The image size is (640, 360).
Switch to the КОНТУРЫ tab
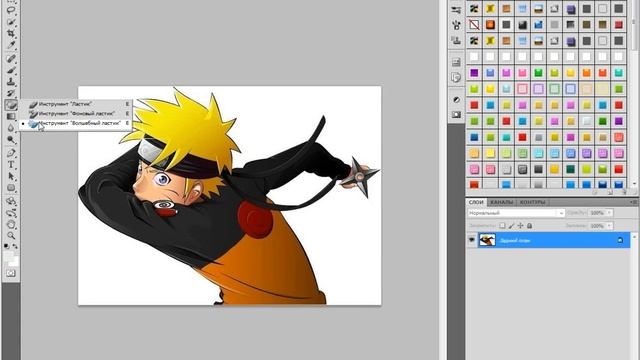point(533,202)
